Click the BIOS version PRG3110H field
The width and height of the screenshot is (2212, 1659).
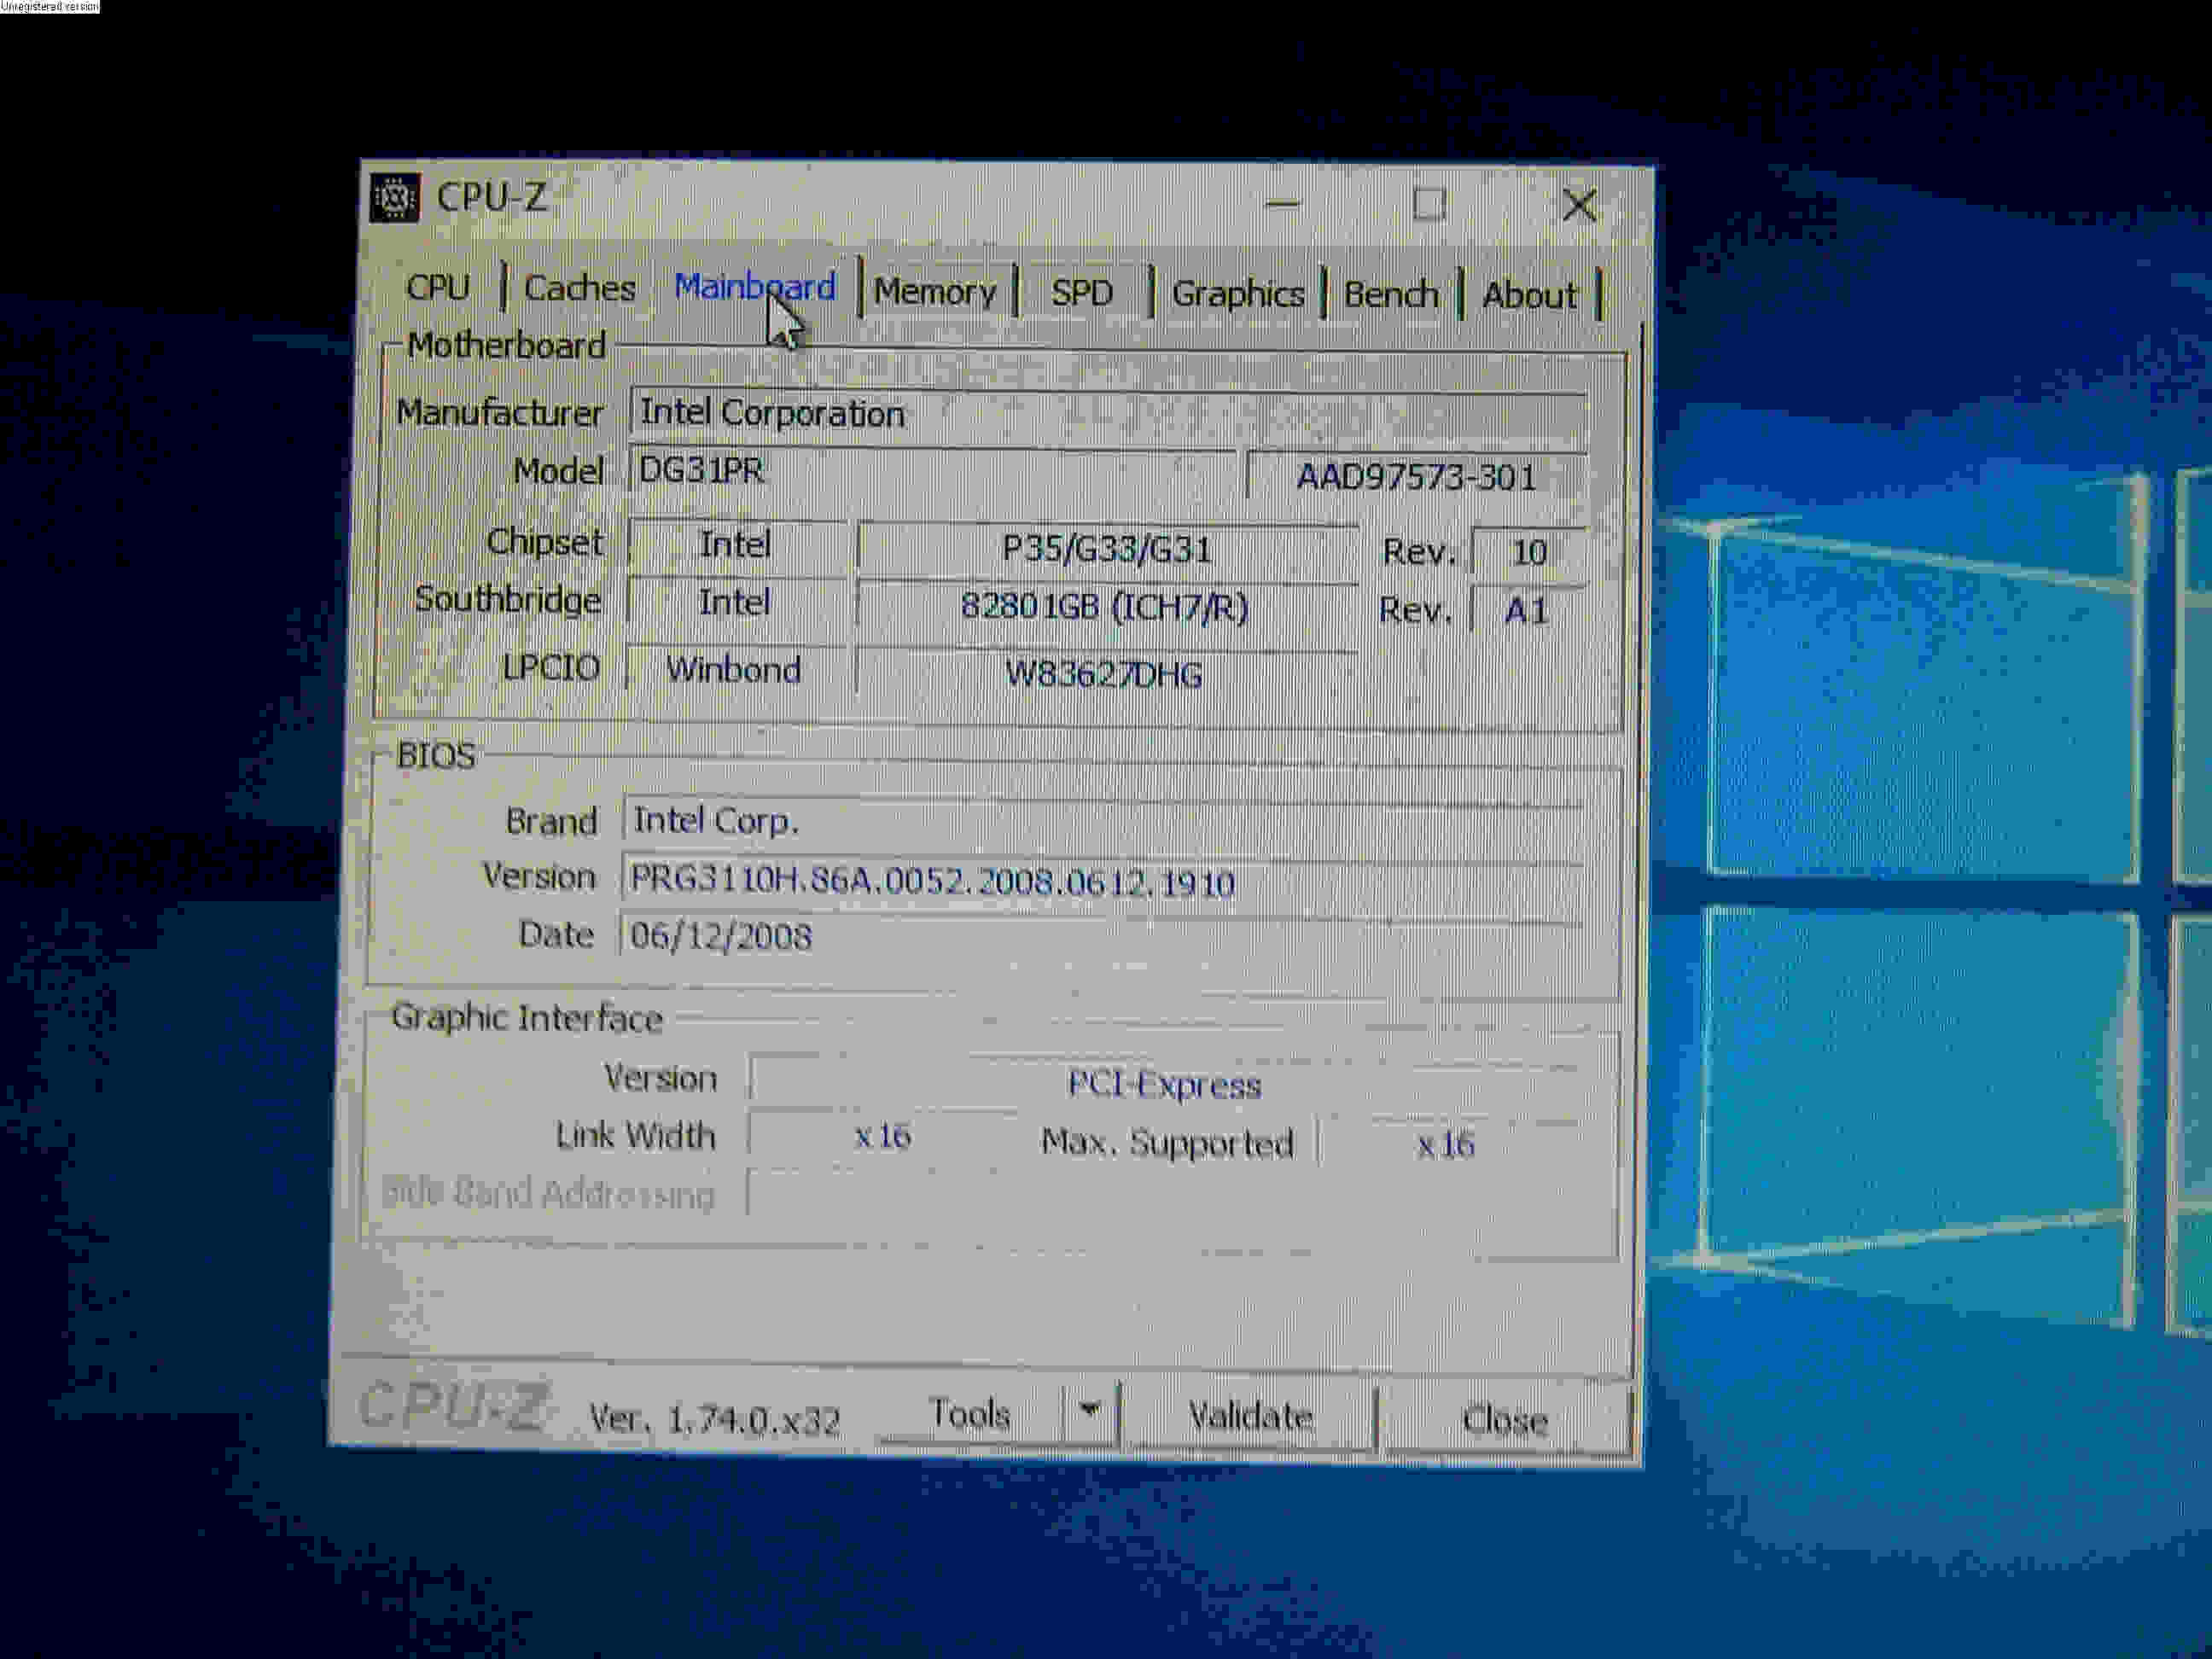1102,882
